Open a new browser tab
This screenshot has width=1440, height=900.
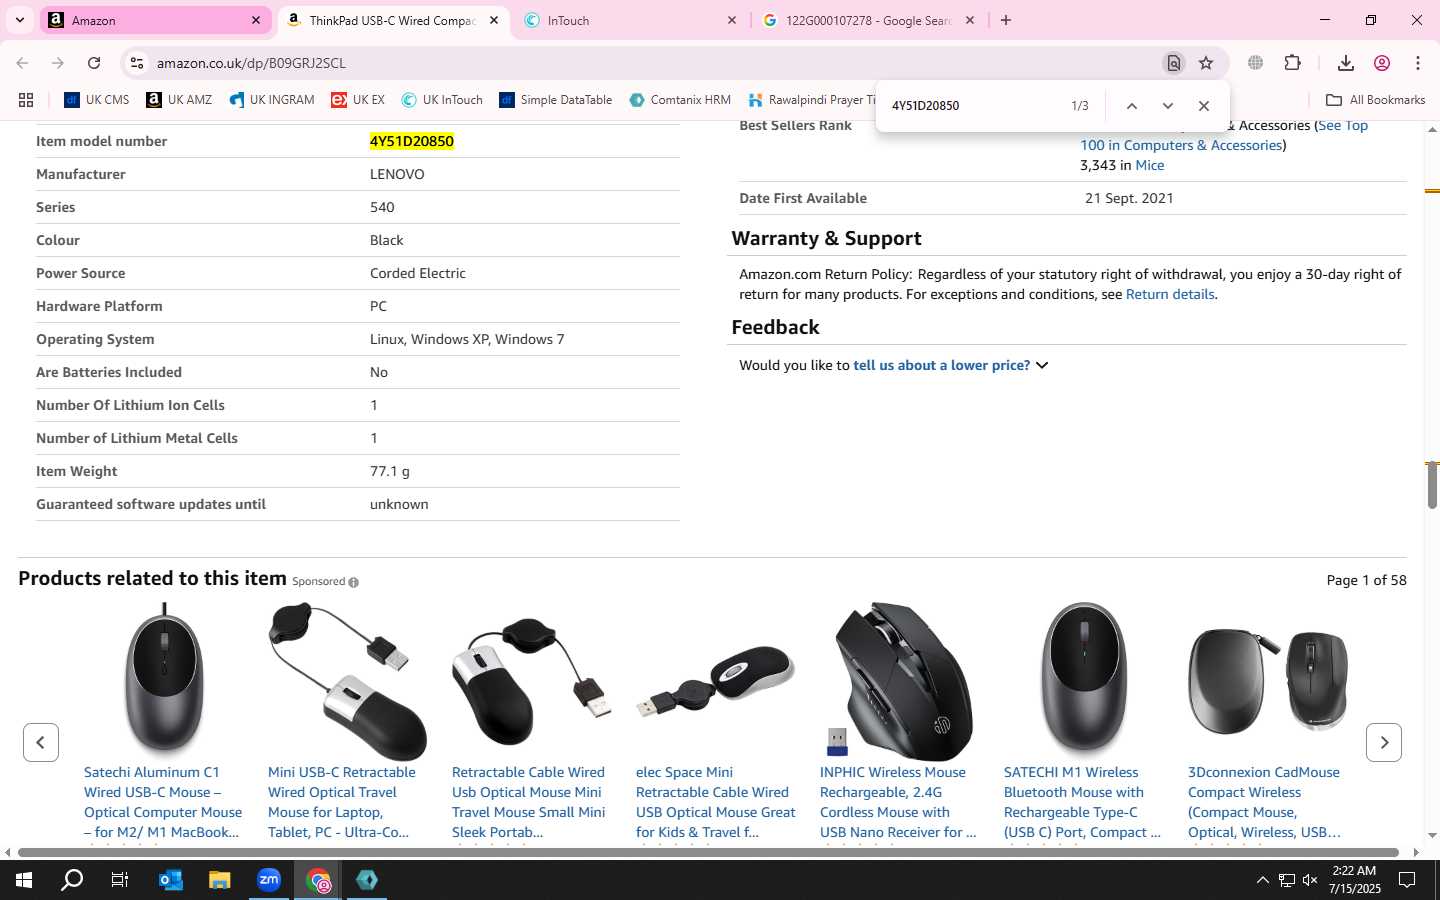coord(1006,20)
